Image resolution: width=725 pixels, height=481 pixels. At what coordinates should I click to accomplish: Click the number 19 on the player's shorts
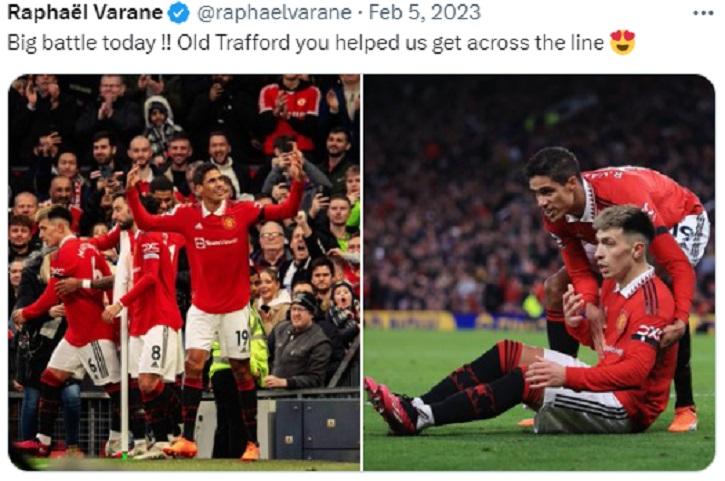point(242,338)
